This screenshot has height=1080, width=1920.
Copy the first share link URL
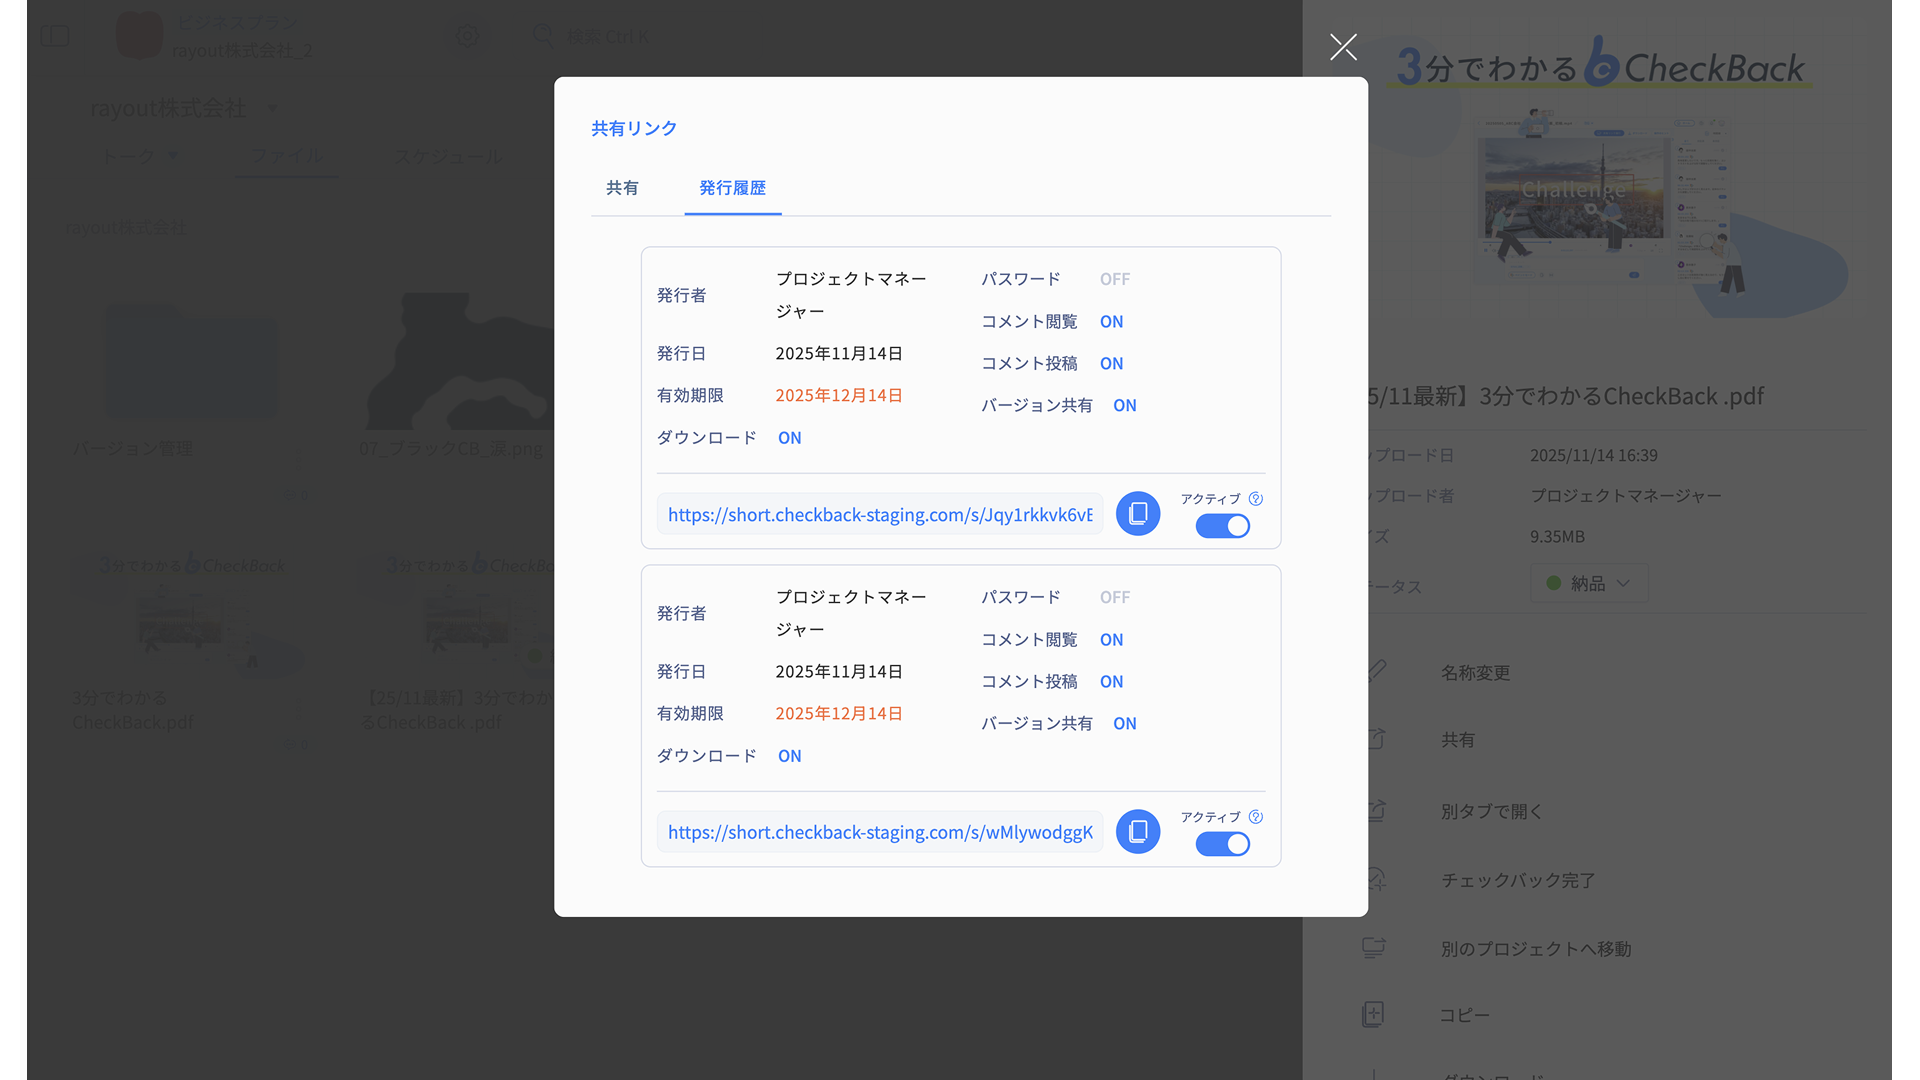tap(1137, 514)
